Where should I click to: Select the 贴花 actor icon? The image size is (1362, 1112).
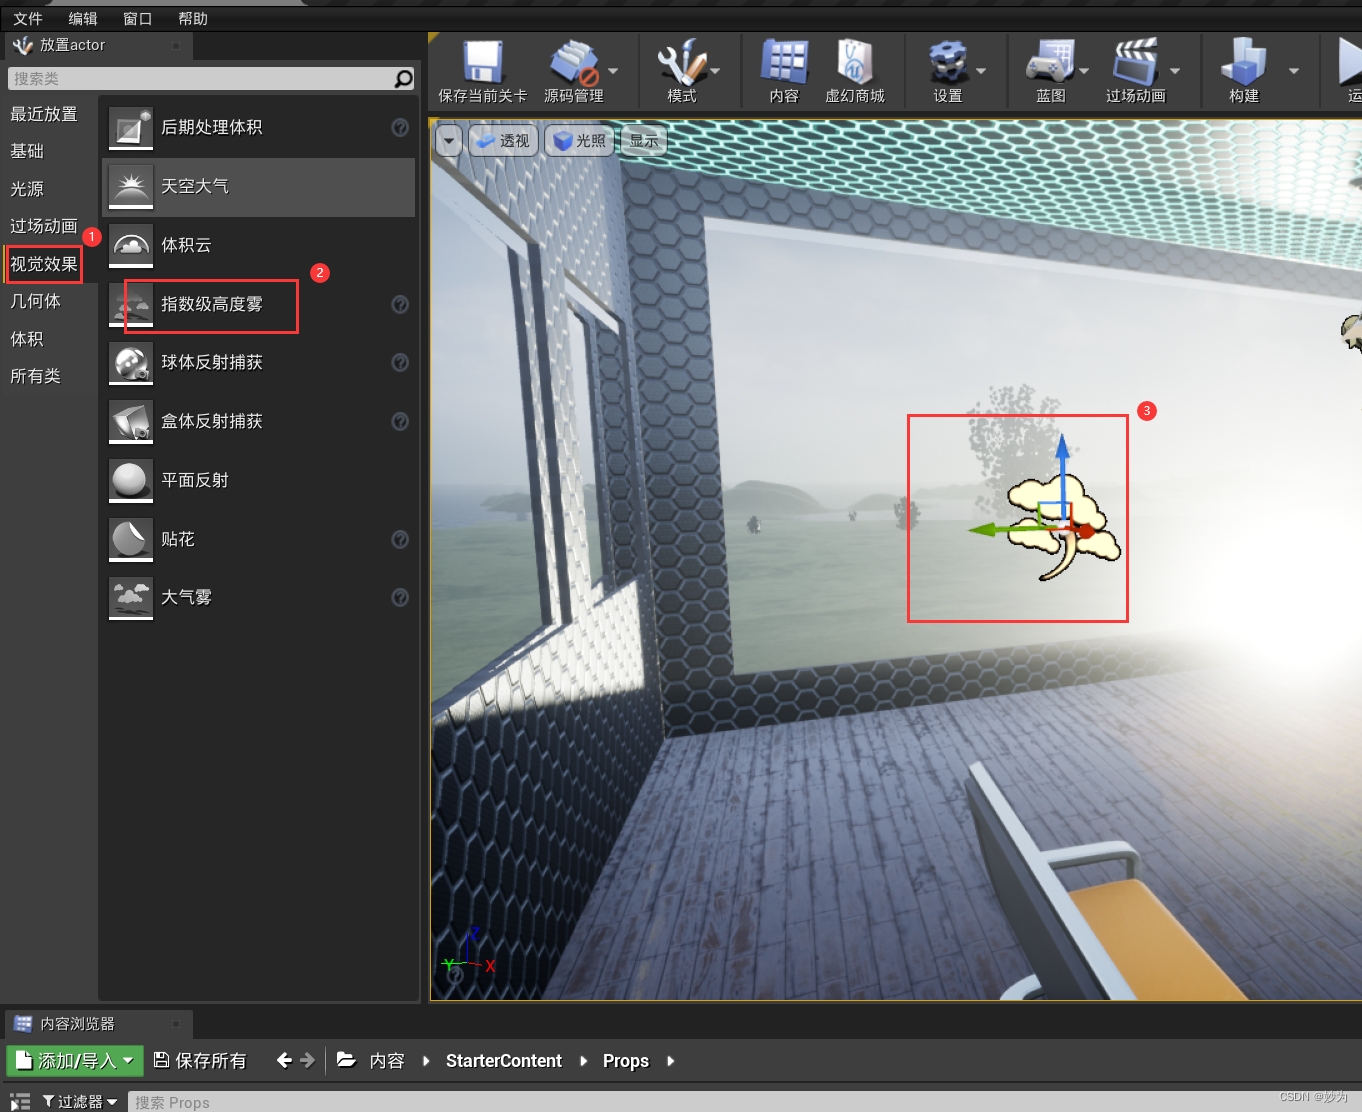point(131,539)
